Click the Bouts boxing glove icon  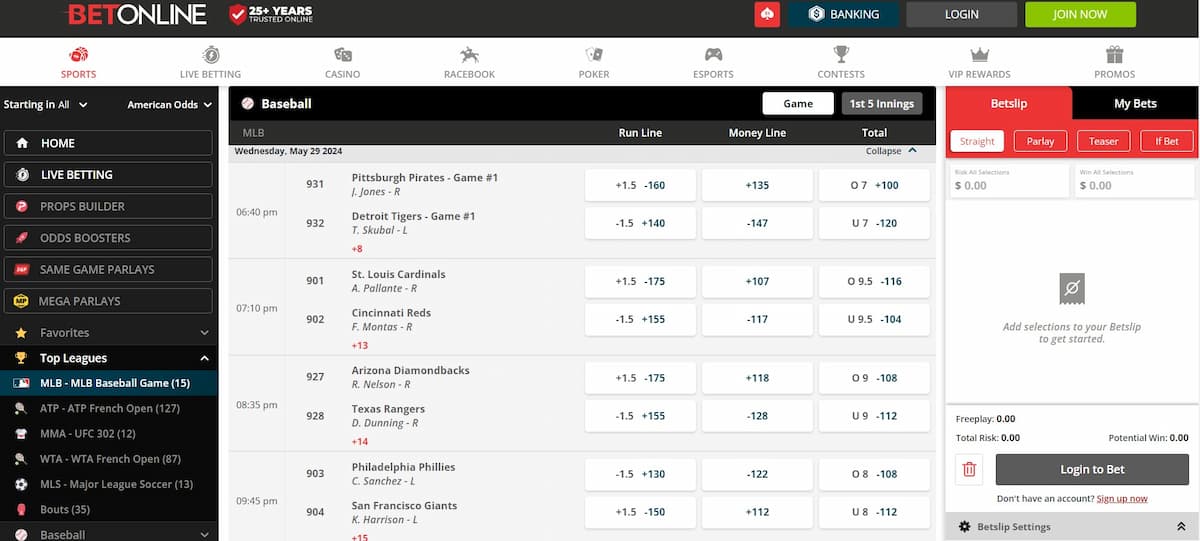click(x=21, y=510)
